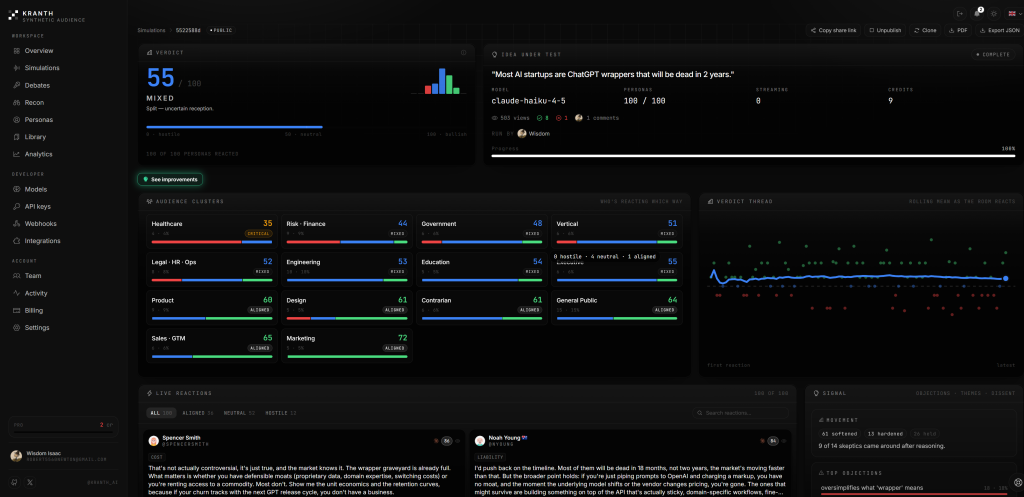Toggle the PUBLIC visibility badge in breadcrumb

point(221,30)
